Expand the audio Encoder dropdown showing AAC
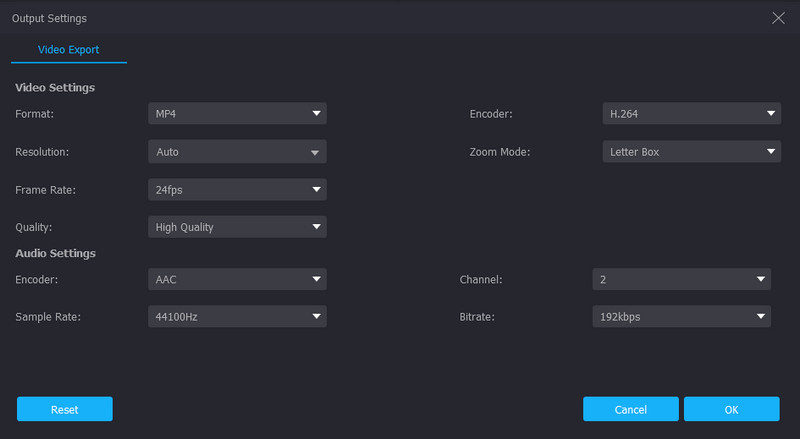Viewport: 800px width, 439px height. tap(237, 279)
